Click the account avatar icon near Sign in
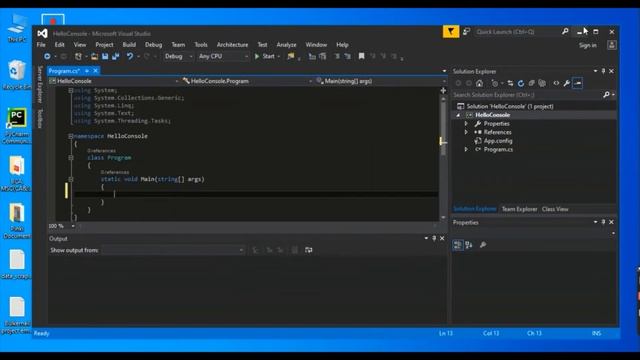The width and height of the screenshot is (640, 360). (x=611, y=45)
